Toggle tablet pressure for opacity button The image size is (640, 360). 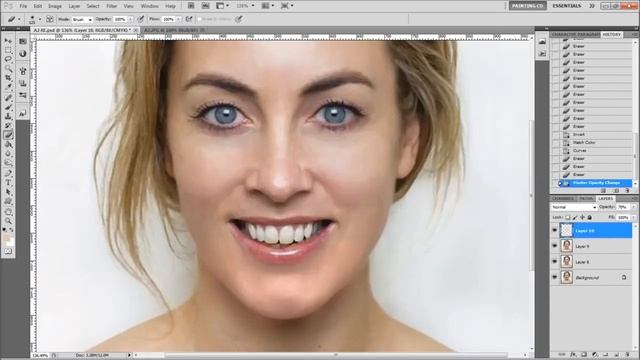[x=141, y=19]
